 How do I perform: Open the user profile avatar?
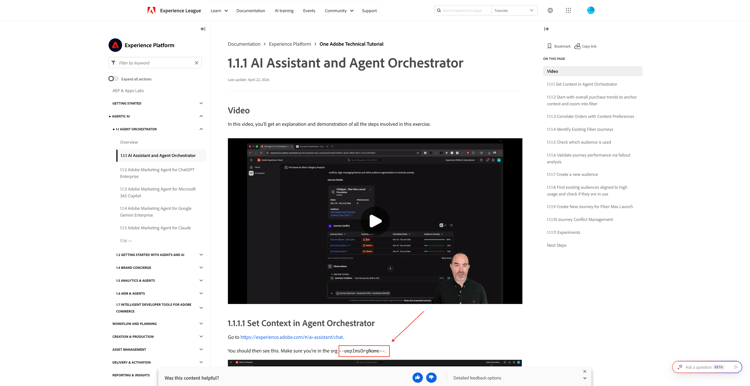point(591,10)
